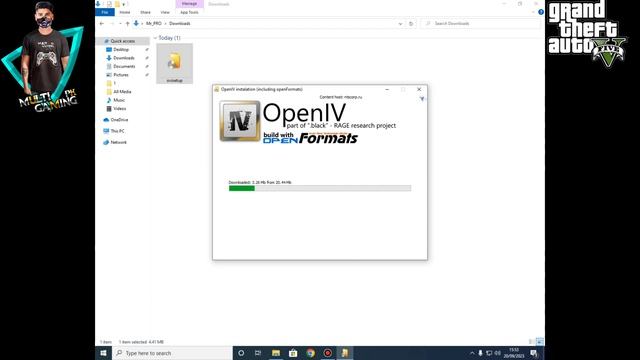Click the taskbar search box

172,353
